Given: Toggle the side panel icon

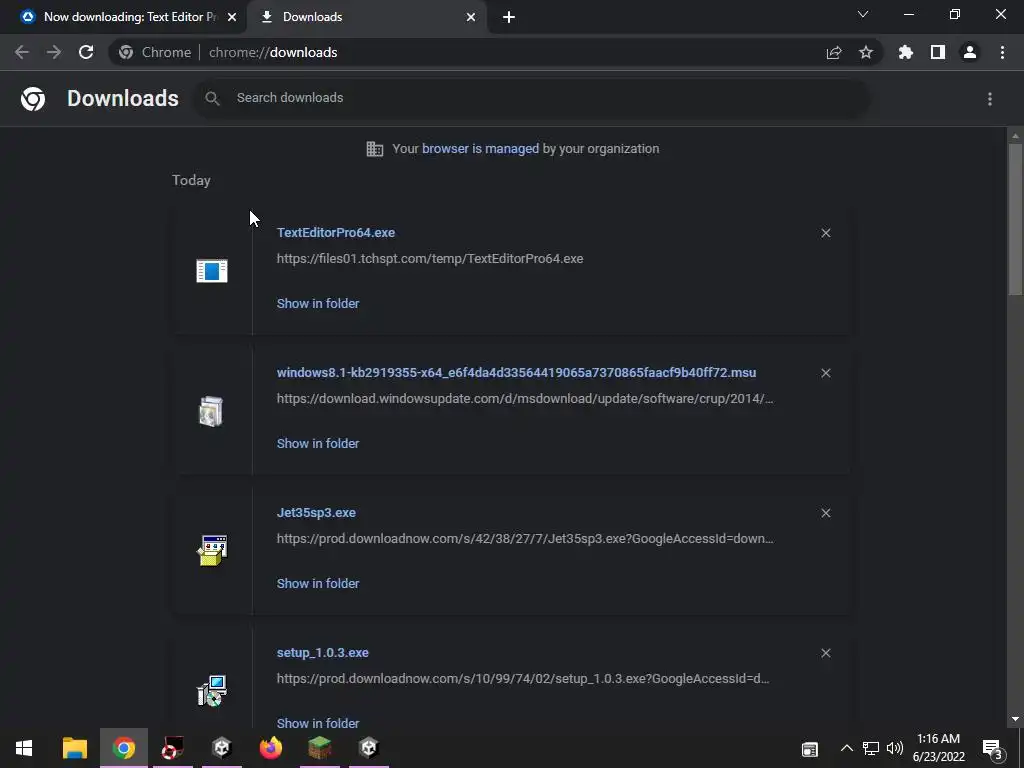Looking at the screenshot, I should tap(938, 52).
